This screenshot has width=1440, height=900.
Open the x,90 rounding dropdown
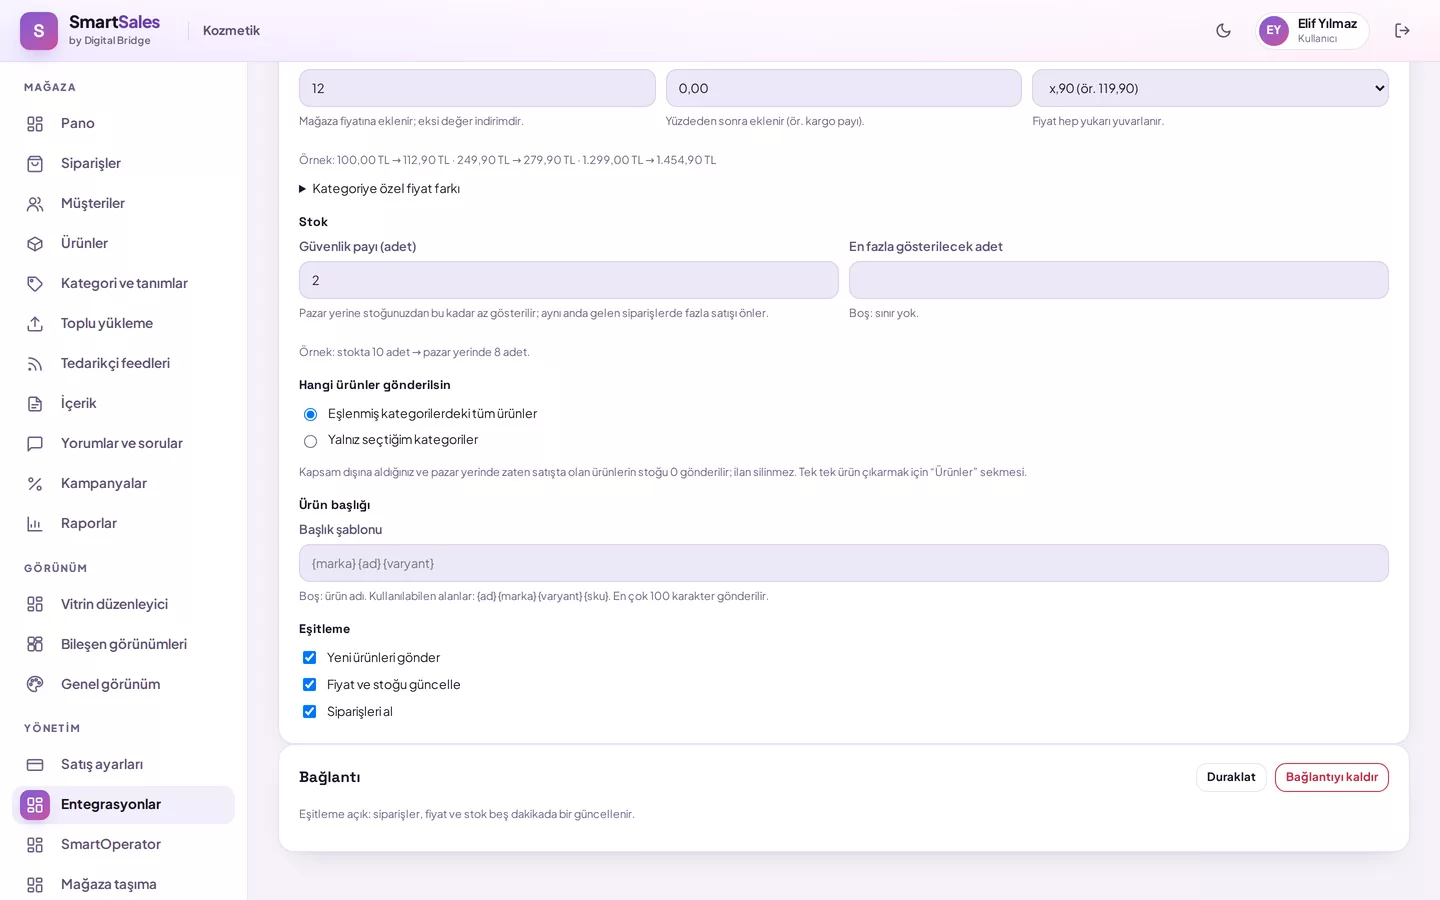click(x=1210, y=88)
